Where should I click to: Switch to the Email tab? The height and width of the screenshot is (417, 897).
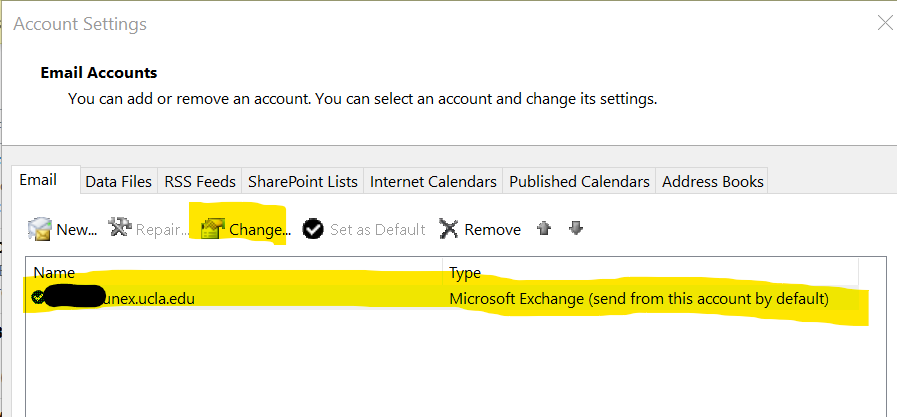(x=38, y=180)
